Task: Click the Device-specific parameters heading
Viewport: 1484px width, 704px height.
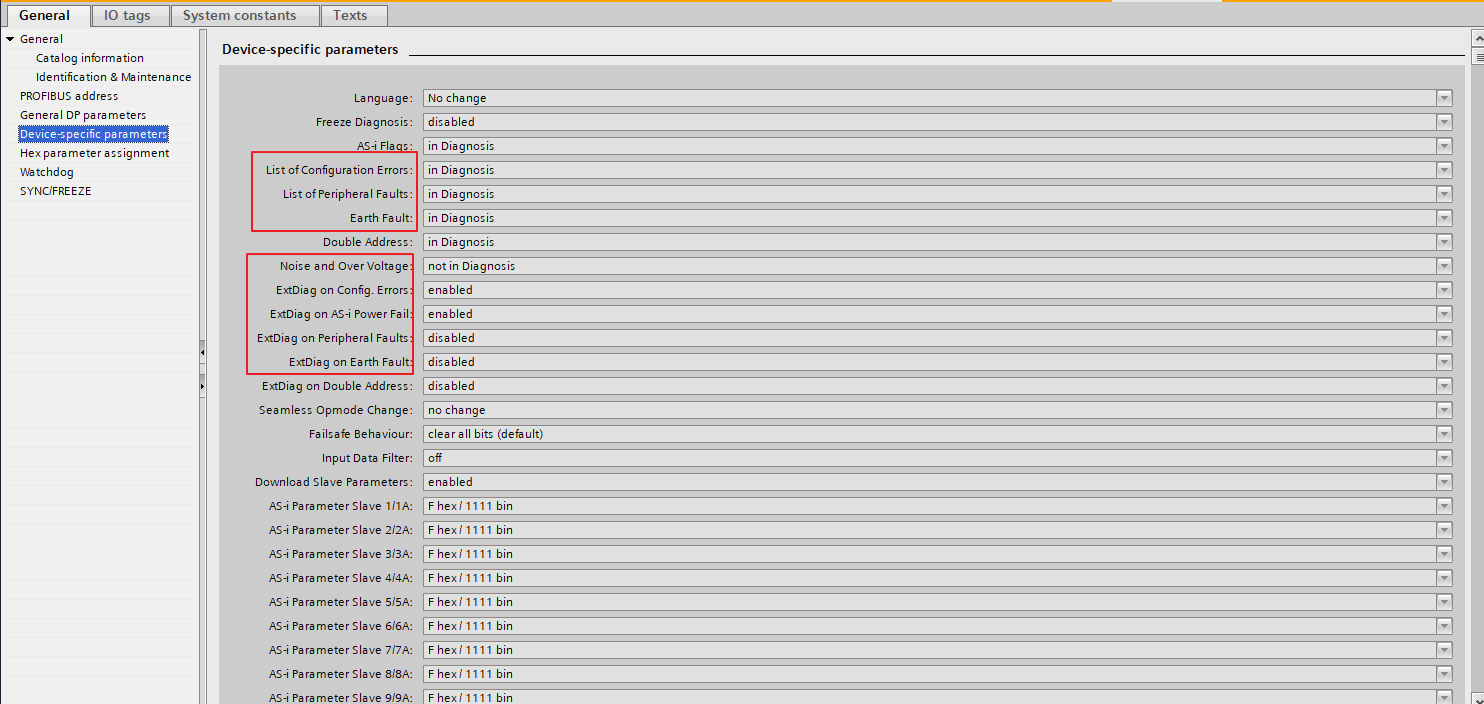Action: tap(310, 49)
